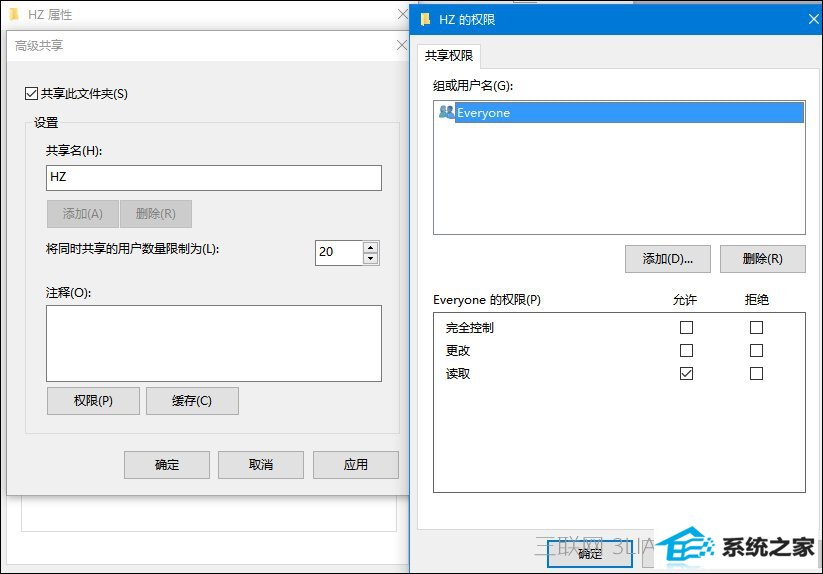Check 拒绝 for 更改
This screenshot has height=574, width=823.
click(x=756, y=350)
